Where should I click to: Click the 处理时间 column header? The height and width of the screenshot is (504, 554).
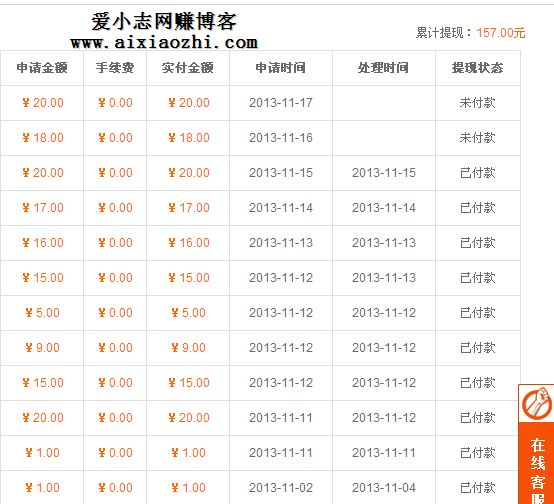pos(383,68)
